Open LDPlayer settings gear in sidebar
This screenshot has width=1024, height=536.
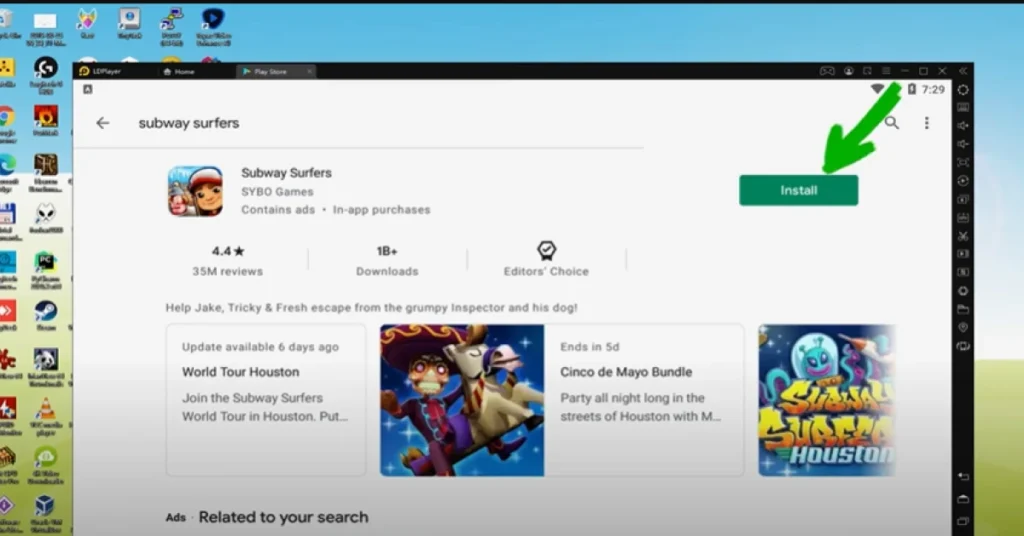(963, 89)
